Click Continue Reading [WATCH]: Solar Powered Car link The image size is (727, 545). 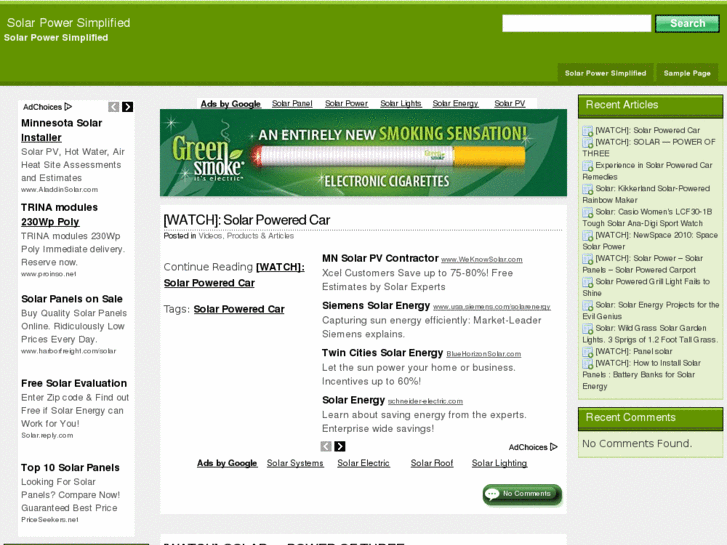pos(234,275)
